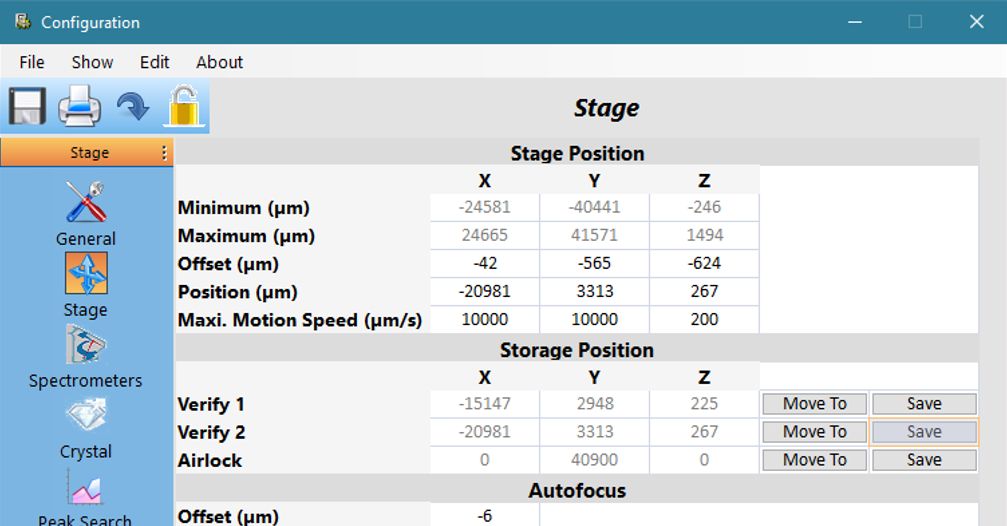
Task: Expand the Stage panel options dots
Action: pos(165,153)
